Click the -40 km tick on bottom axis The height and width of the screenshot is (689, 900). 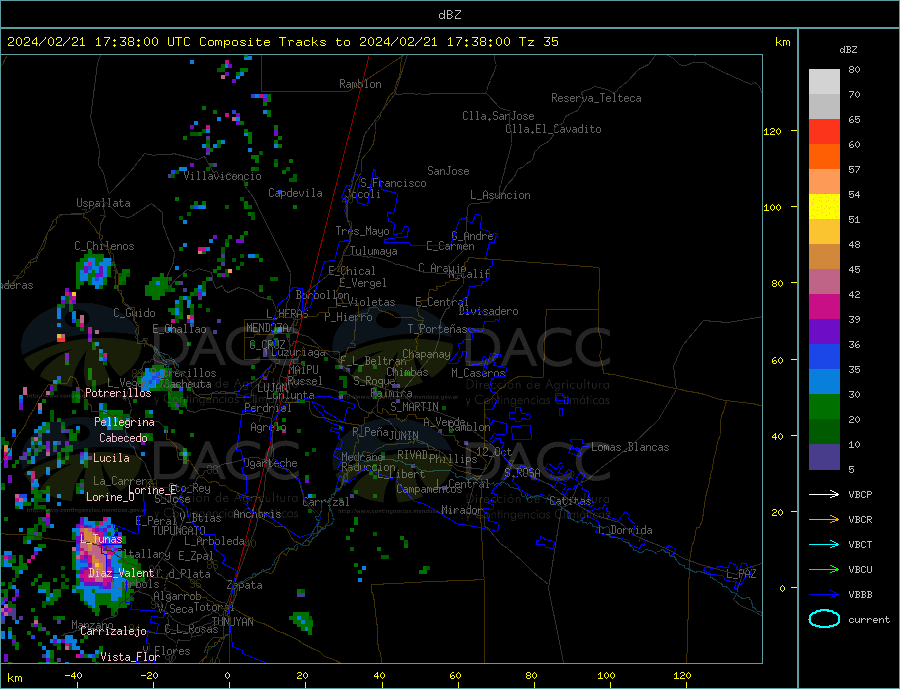point(73,676)
